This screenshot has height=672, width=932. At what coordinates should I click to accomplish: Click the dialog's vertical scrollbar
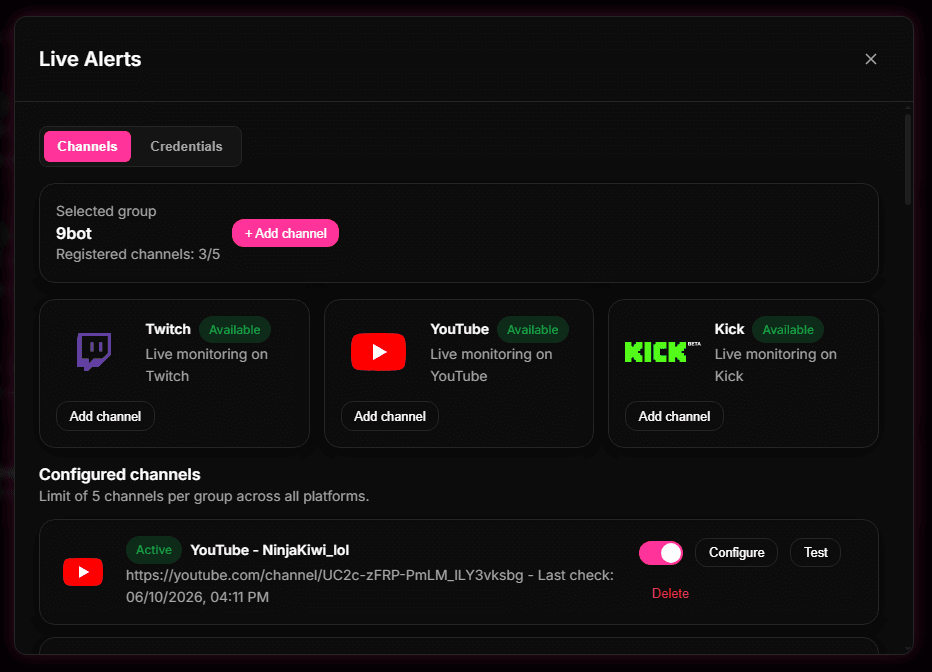[x=908, y=160]
